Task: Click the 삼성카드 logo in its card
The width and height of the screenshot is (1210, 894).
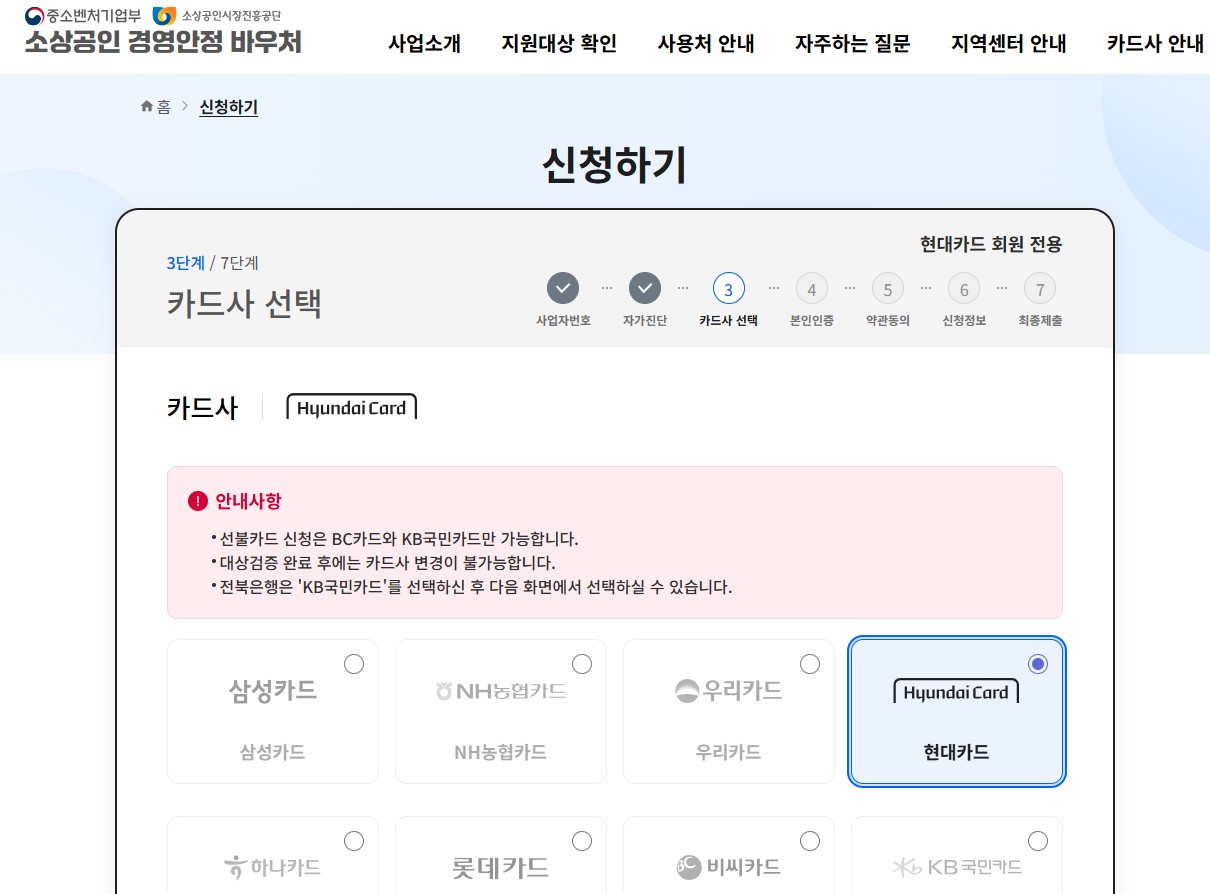Action: tap(273, 690)
